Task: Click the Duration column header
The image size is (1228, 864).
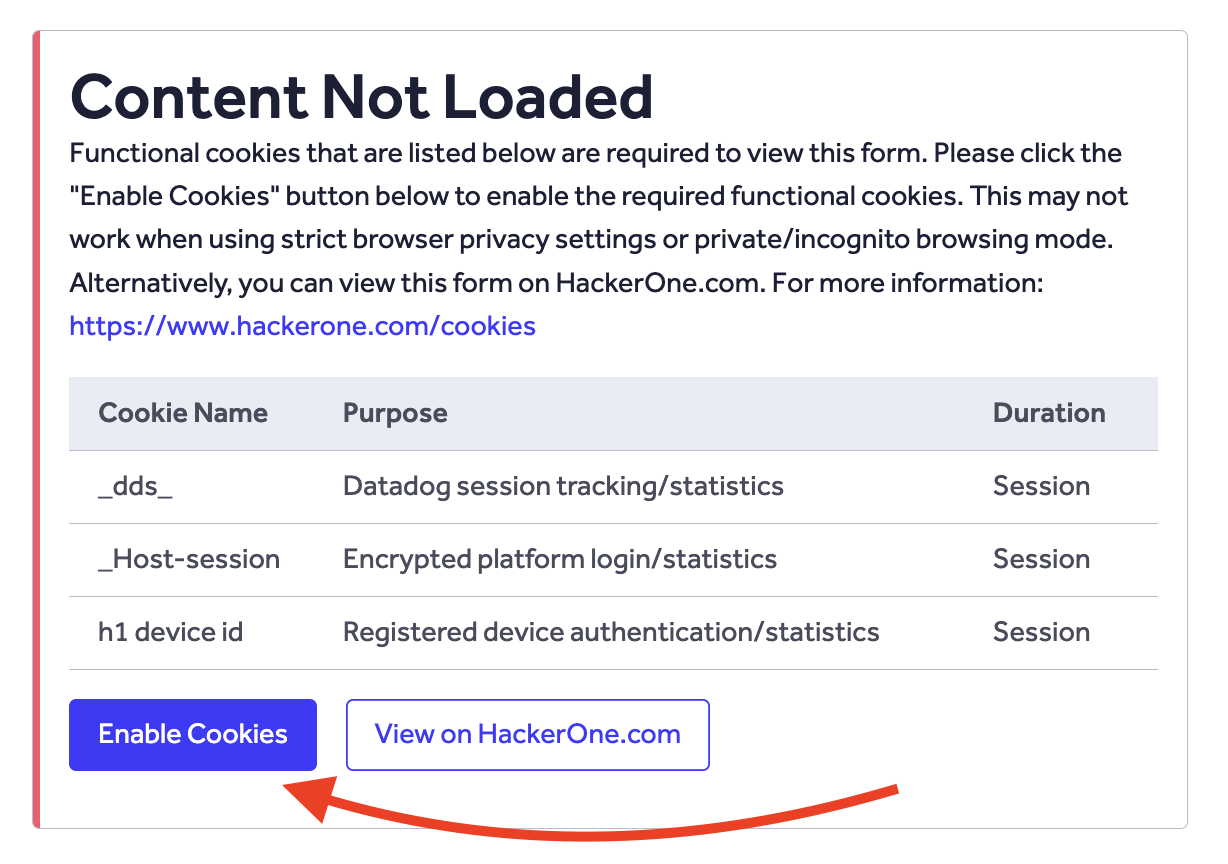Action: pos(1049,413)
